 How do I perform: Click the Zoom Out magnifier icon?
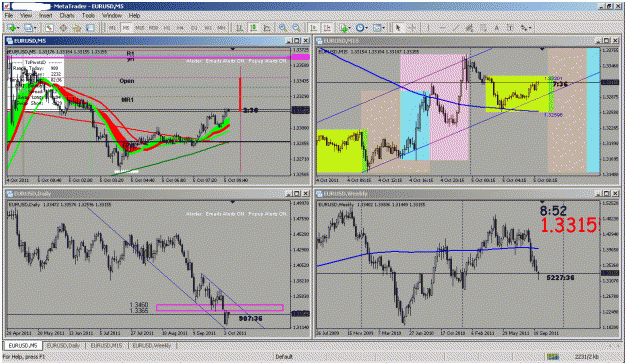point(297,27)
